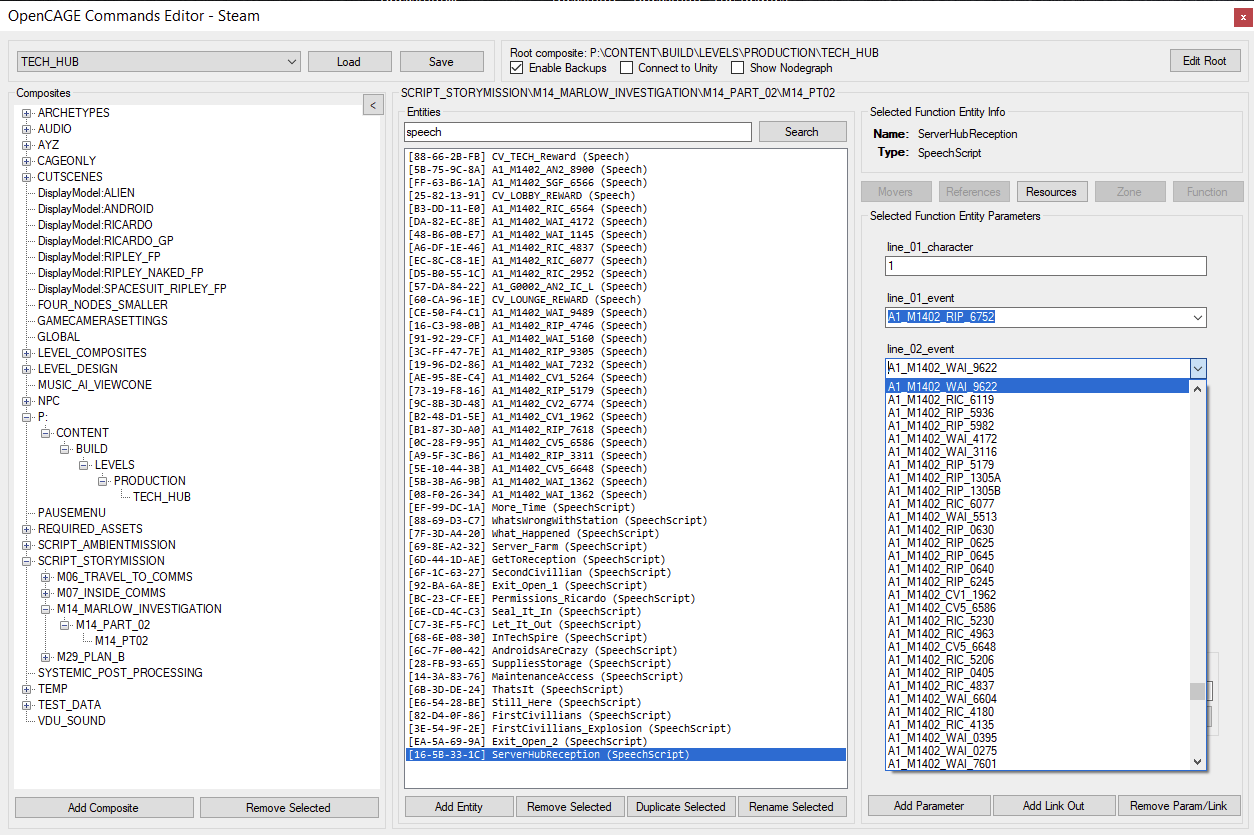Enable Show Nodegraph checkbox

pyautogui.click(x=737, y=68)
